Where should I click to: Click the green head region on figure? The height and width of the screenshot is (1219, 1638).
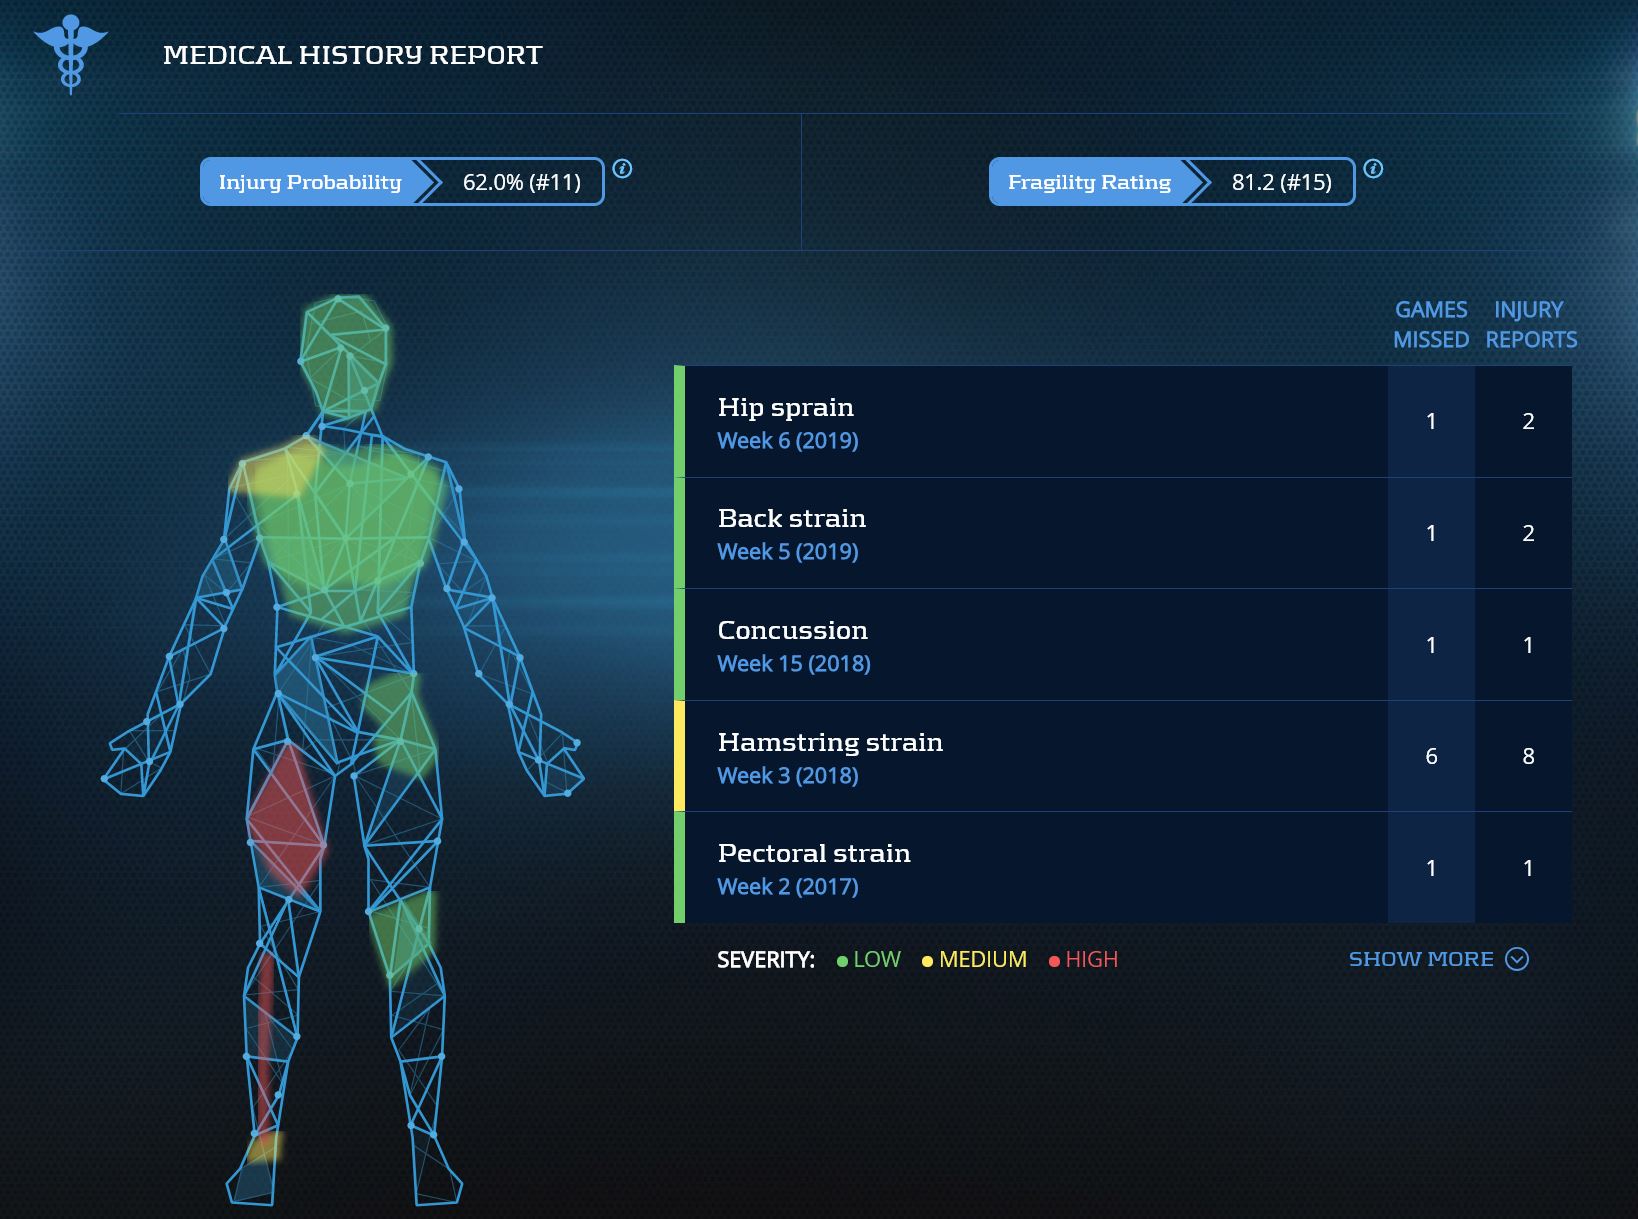coord(345,350)
